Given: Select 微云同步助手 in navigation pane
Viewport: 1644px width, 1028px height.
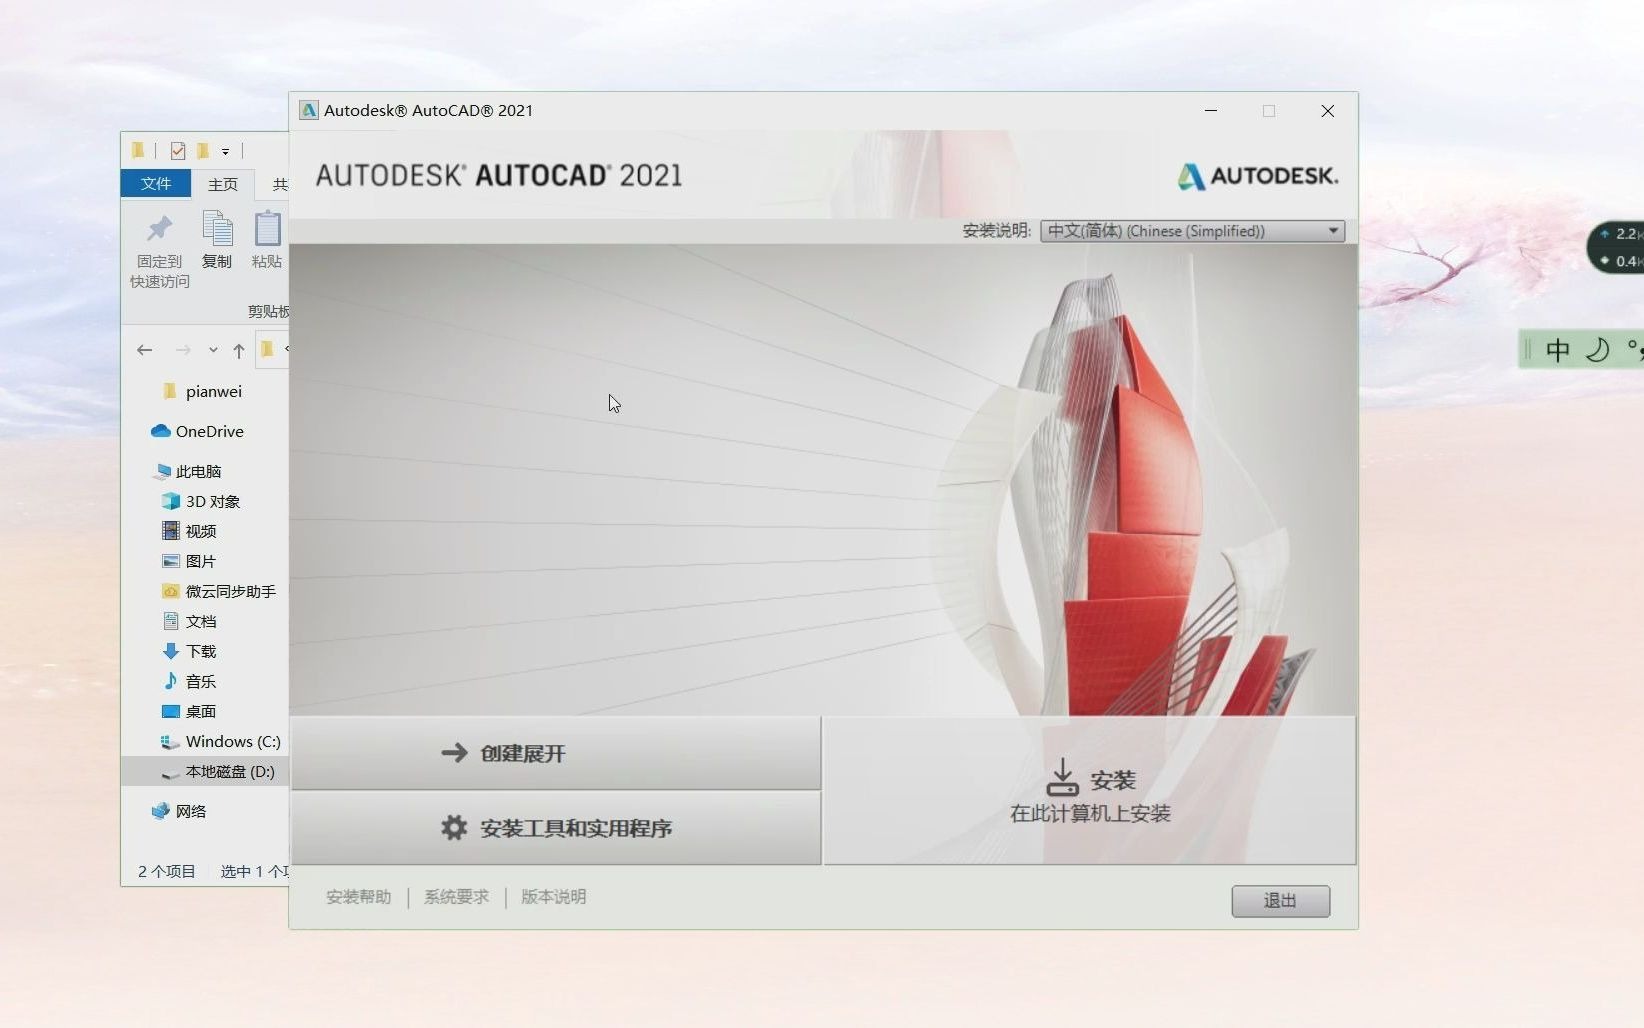Looking at the screenshot, I should click(x=219, y=591).
